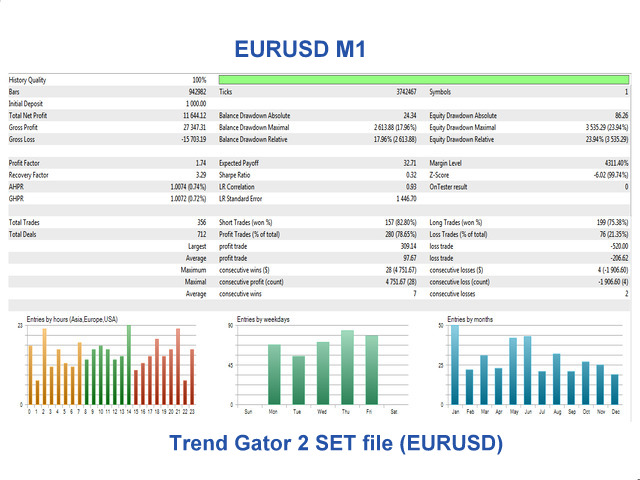Screen dimensions: 640x480
Task: Click the Balance Drawdown Relative label
Action: [x=253, y=139]
